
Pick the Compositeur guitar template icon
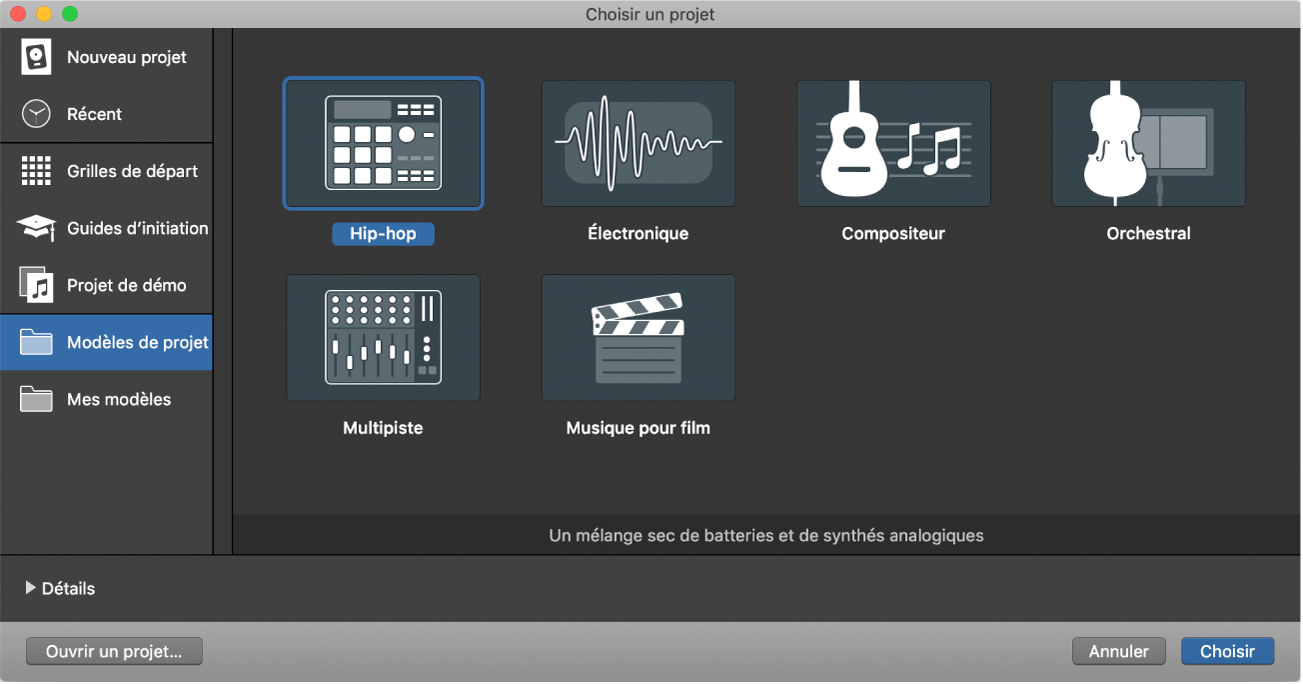893,143
